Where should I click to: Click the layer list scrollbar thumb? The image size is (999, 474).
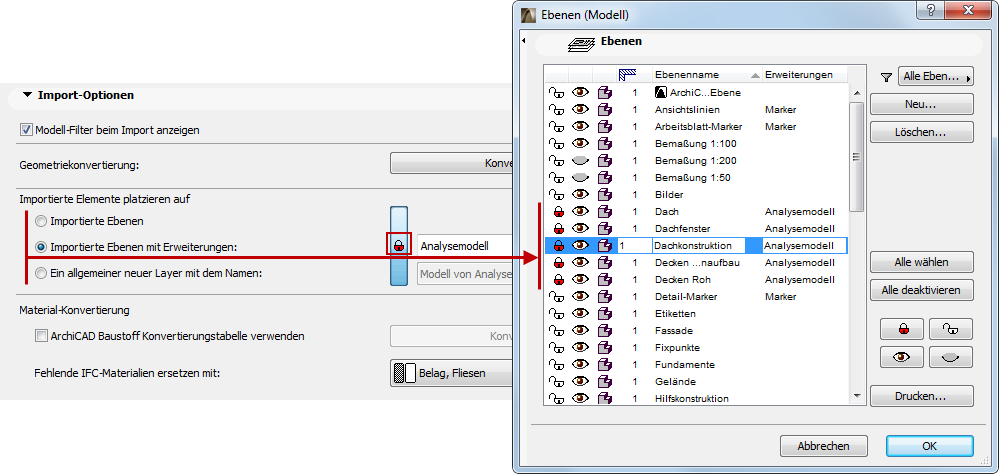pyautogui.click(x=856, y=157)
